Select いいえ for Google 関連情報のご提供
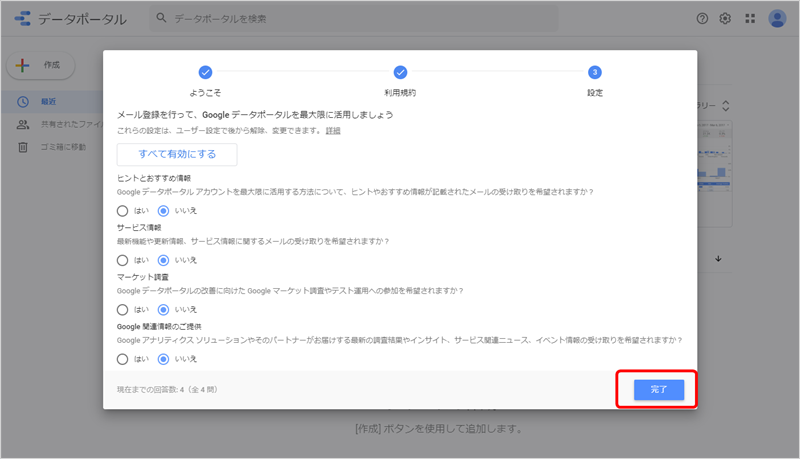This screenshot has width=800, height=459. click(163, 359)
